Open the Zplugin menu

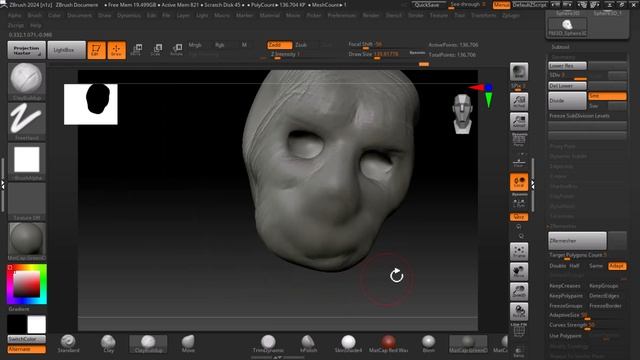[511, 16]
